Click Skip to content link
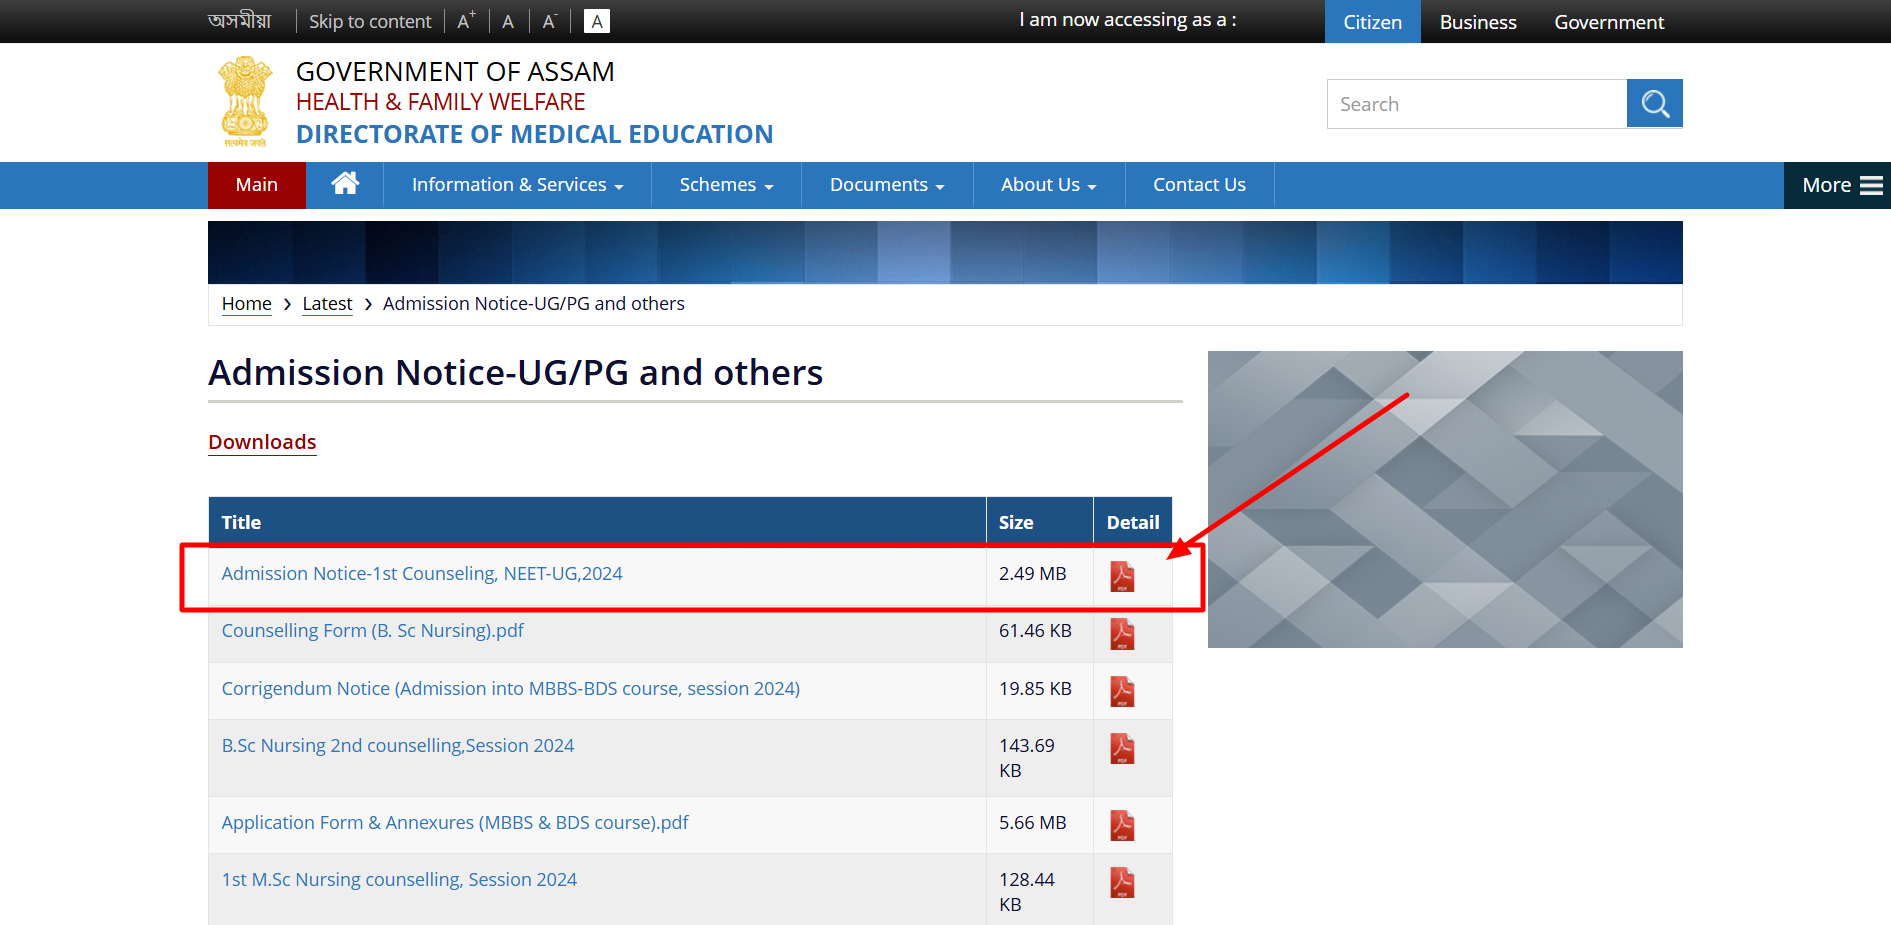 point(370,21)
